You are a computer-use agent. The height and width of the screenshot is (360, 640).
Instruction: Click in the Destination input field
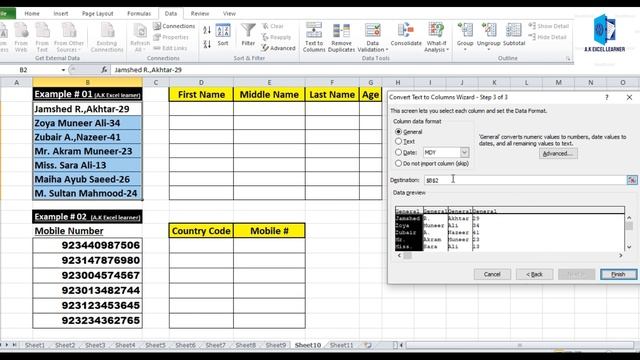pos(525,180)
